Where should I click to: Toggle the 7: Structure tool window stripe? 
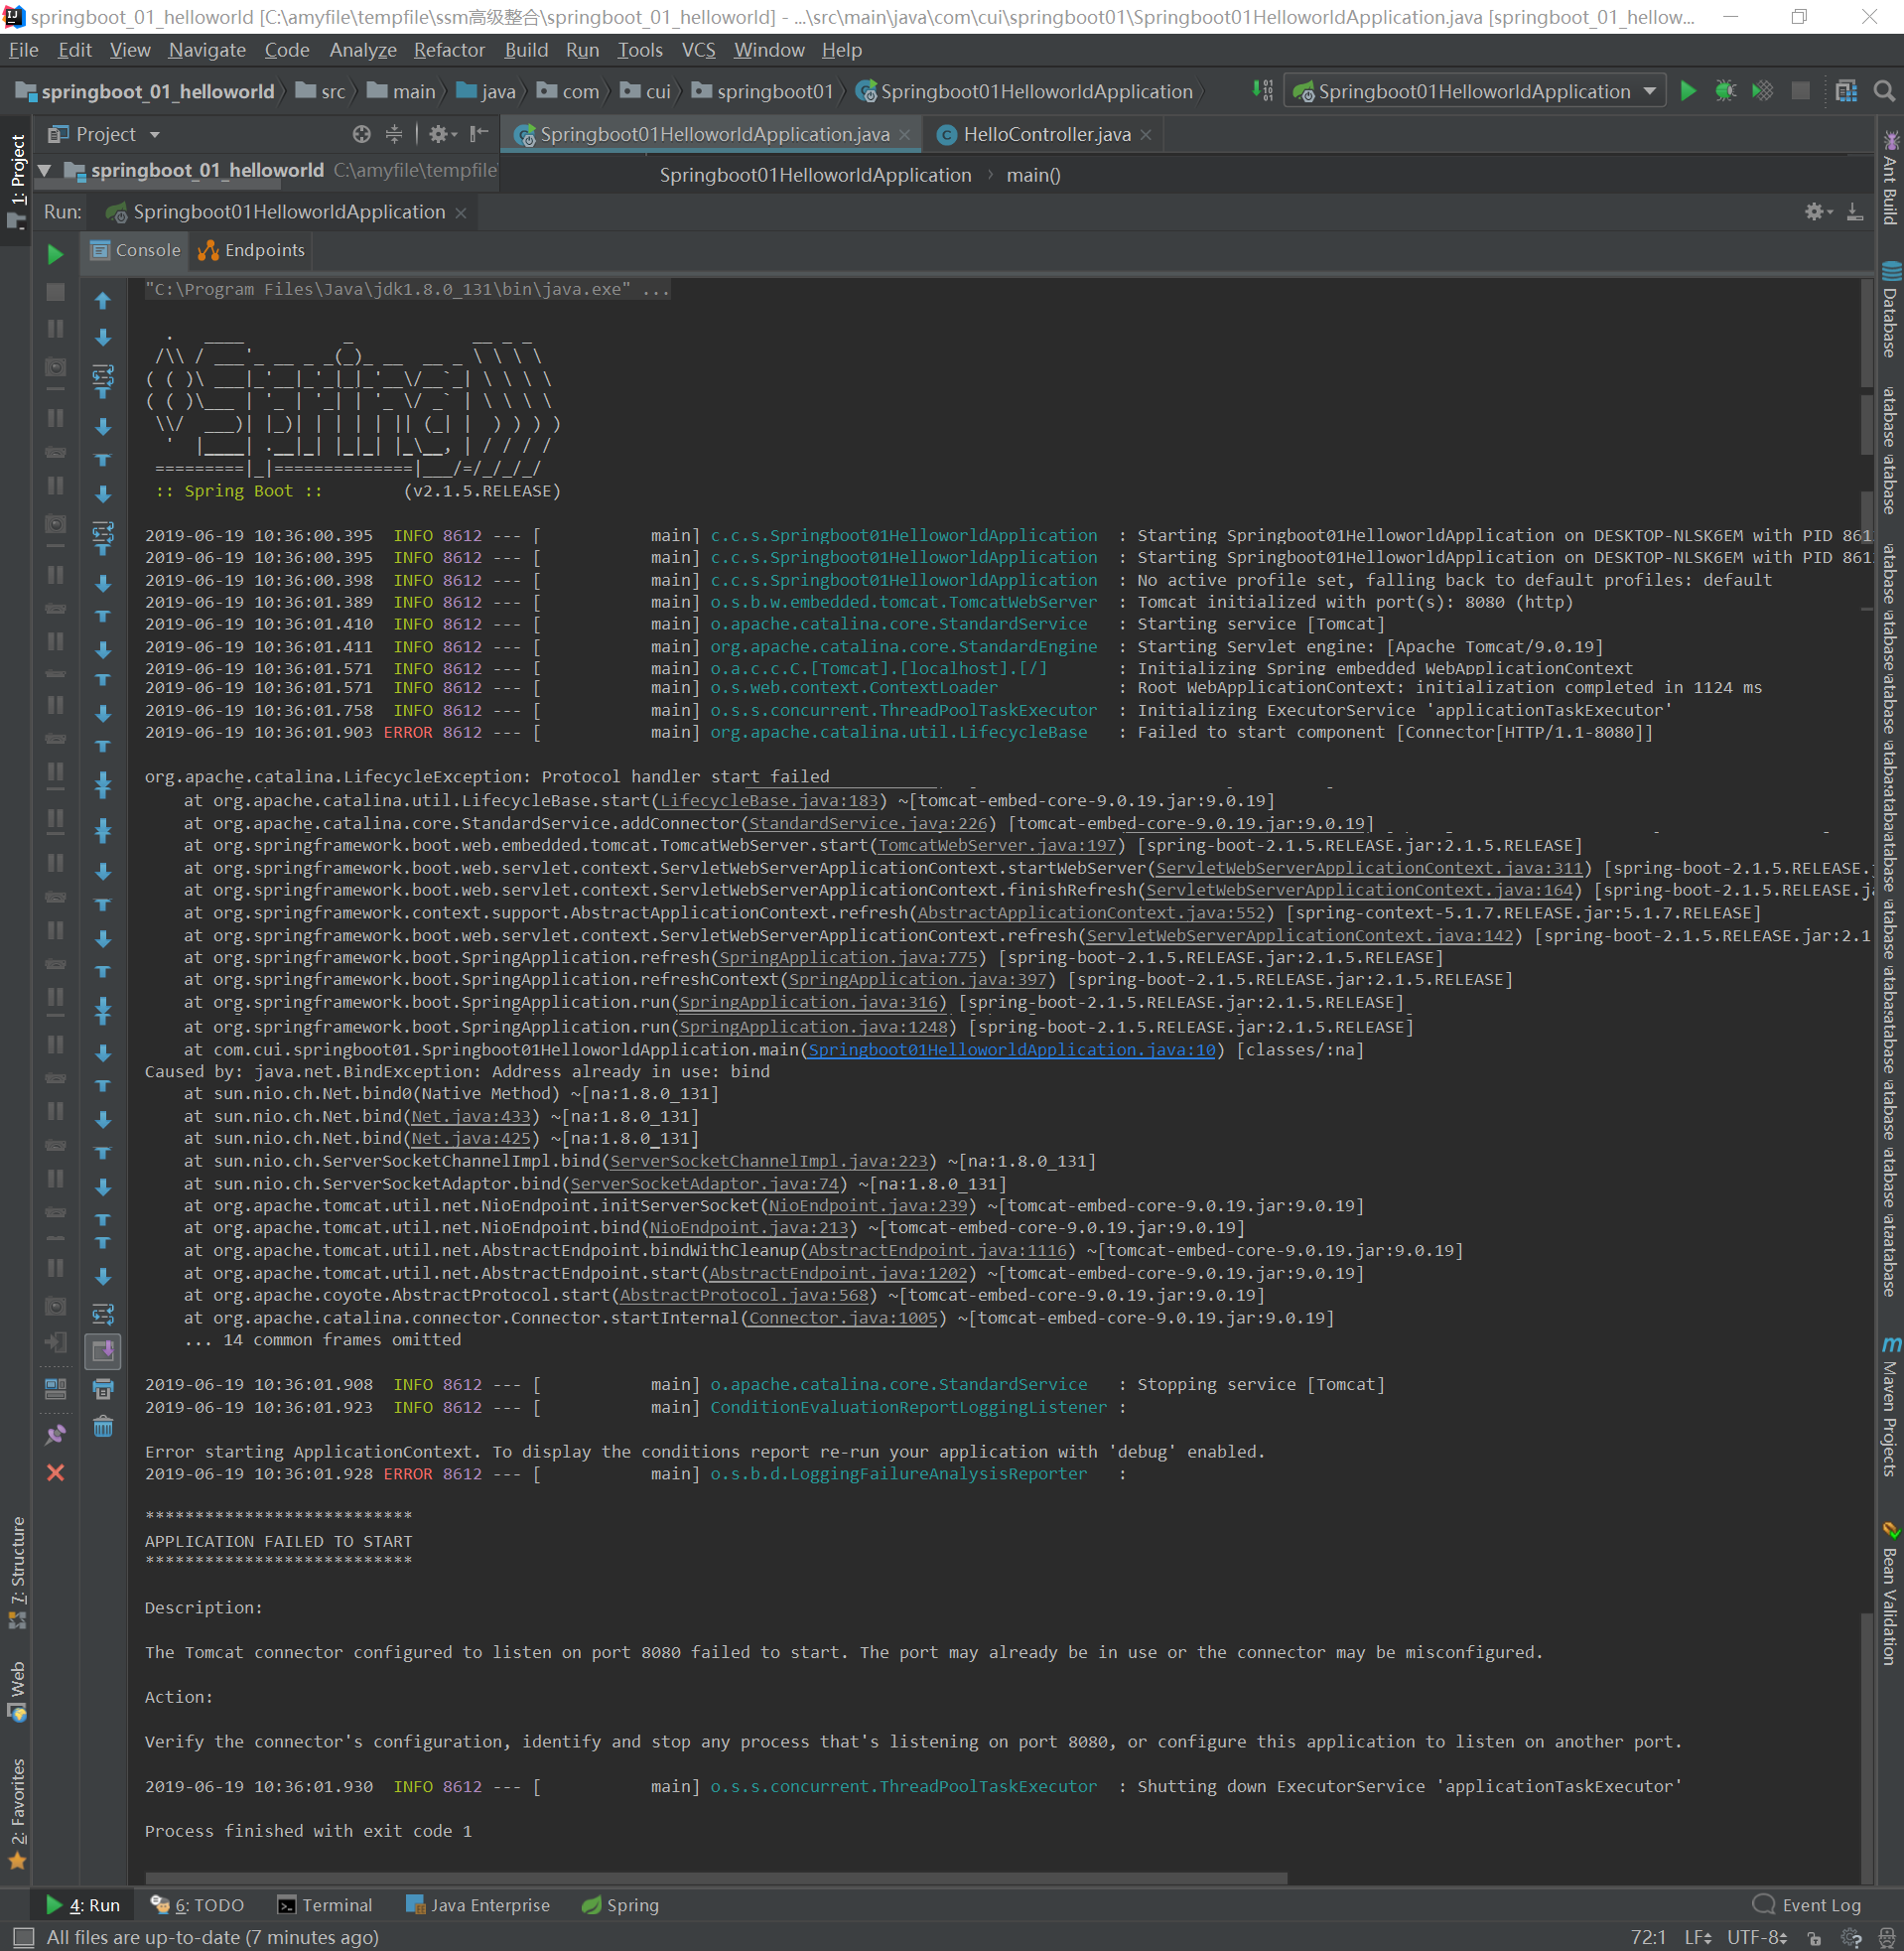pos(17,1571)
